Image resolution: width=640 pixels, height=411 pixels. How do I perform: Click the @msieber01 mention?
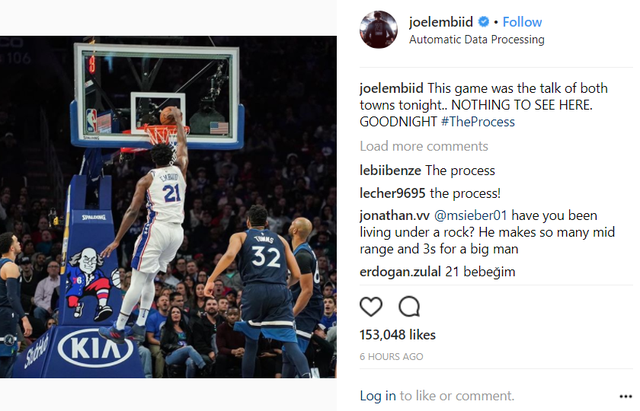pyautogui.click(x=470, y=215)
